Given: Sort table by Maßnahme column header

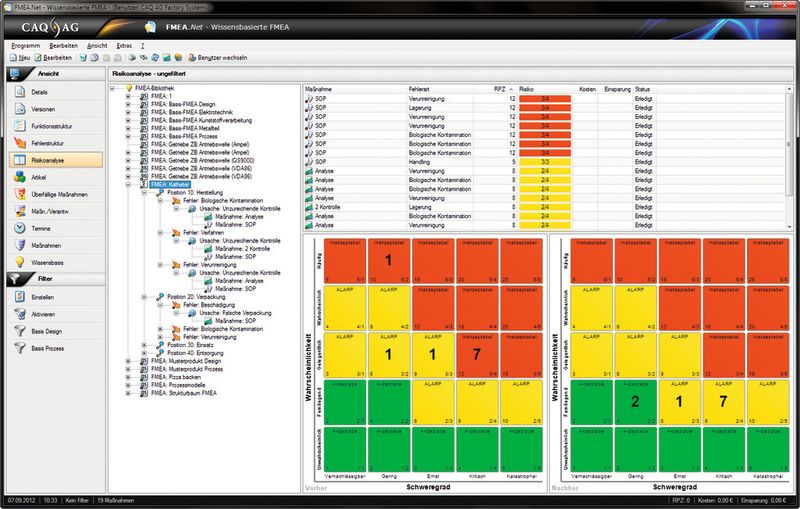Looking at the screenshot, I should pos(355,89).
